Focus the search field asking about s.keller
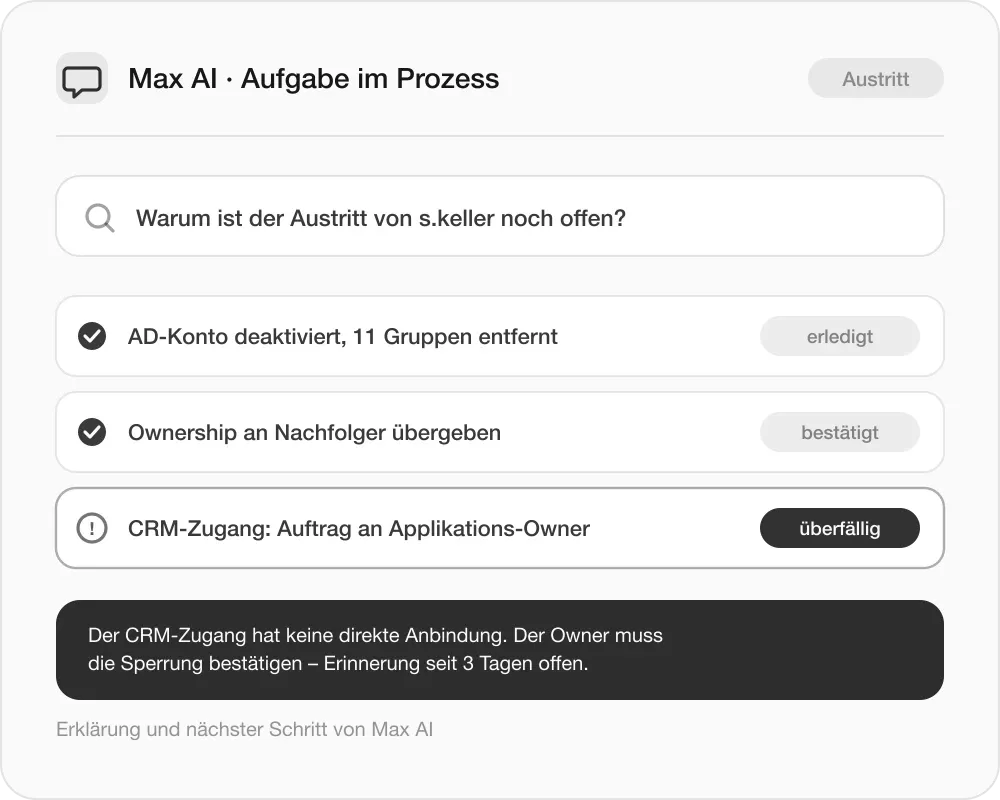The image size is (1000, 800). (500, 216)
